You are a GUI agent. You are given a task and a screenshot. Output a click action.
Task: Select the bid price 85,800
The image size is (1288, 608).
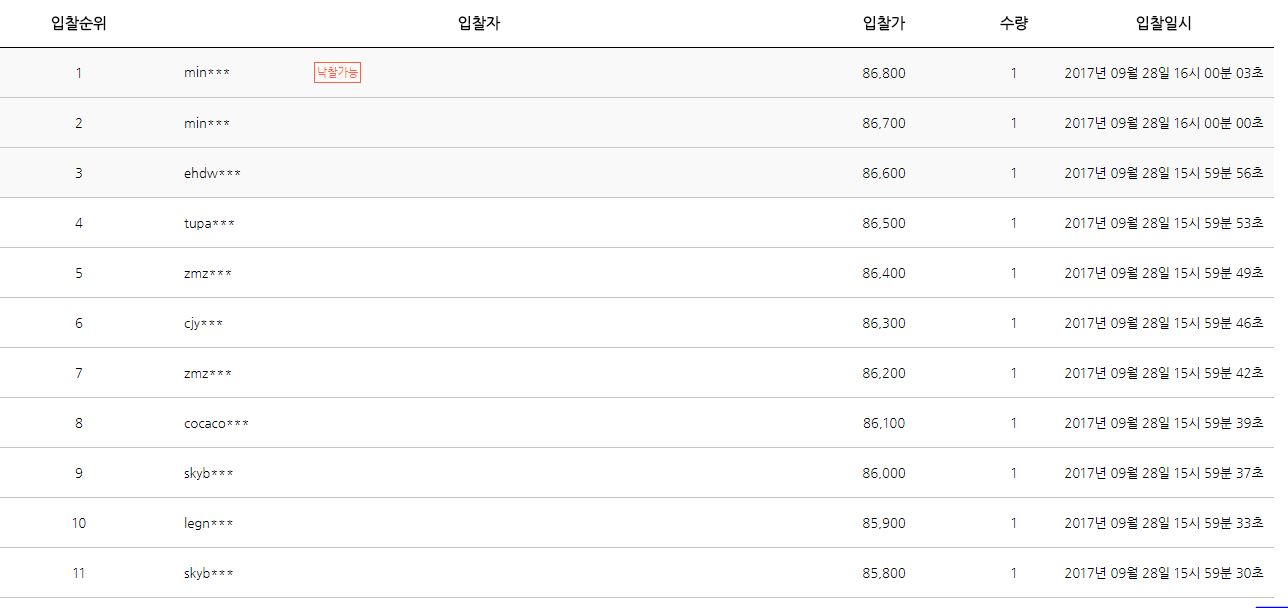coord(884,573)
